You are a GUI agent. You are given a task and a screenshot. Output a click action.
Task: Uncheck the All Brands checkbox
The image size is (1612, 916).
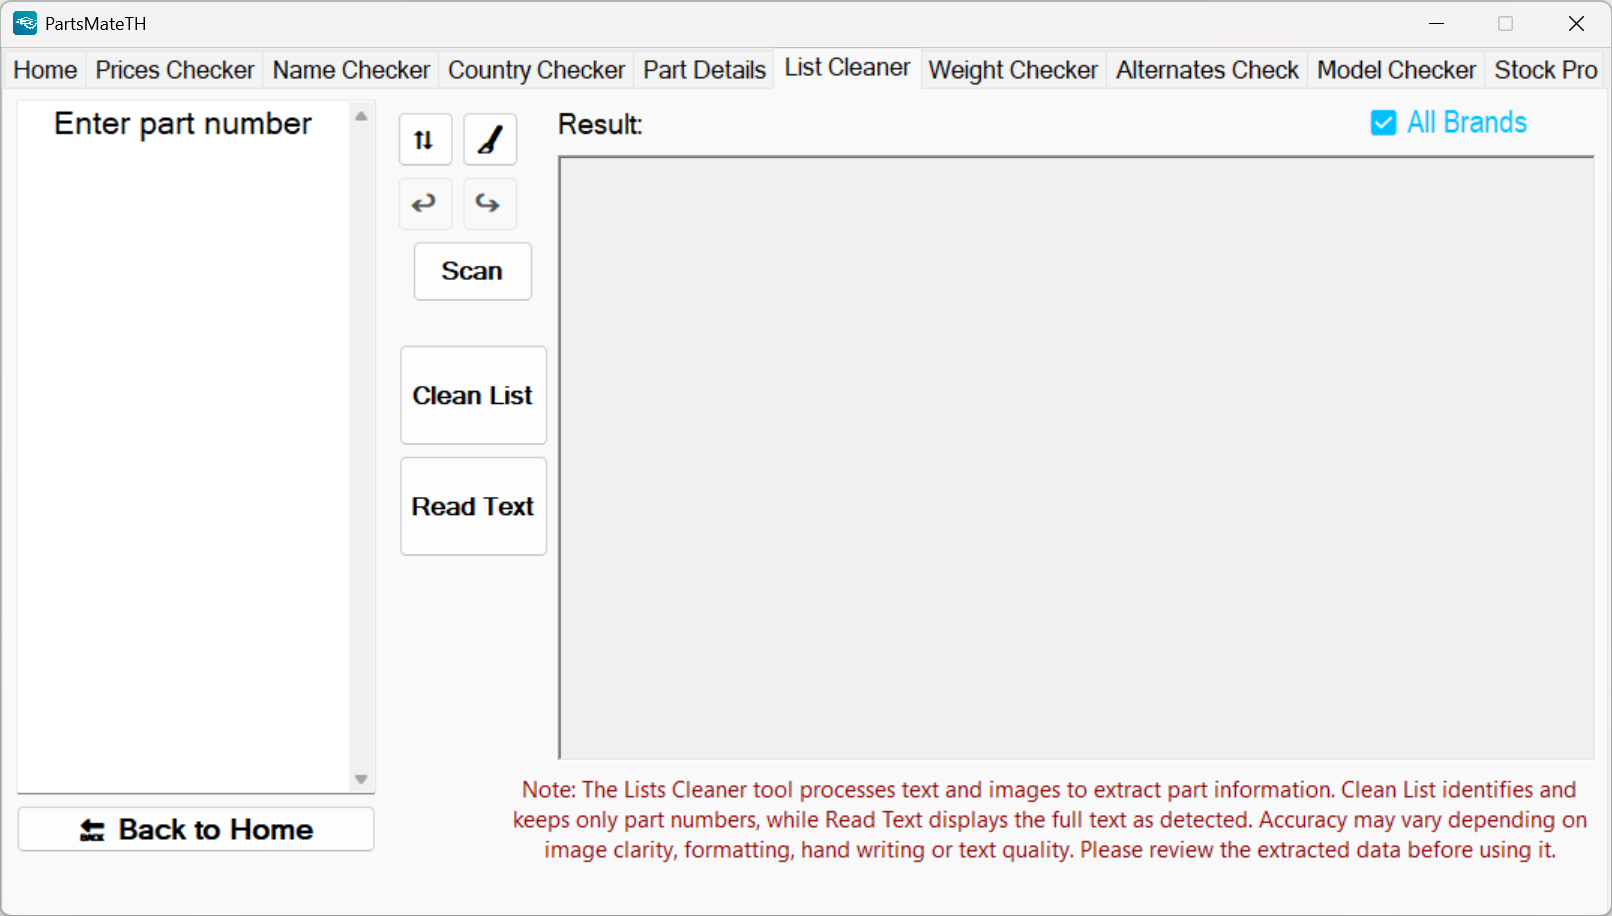[x=1383, y=123]
